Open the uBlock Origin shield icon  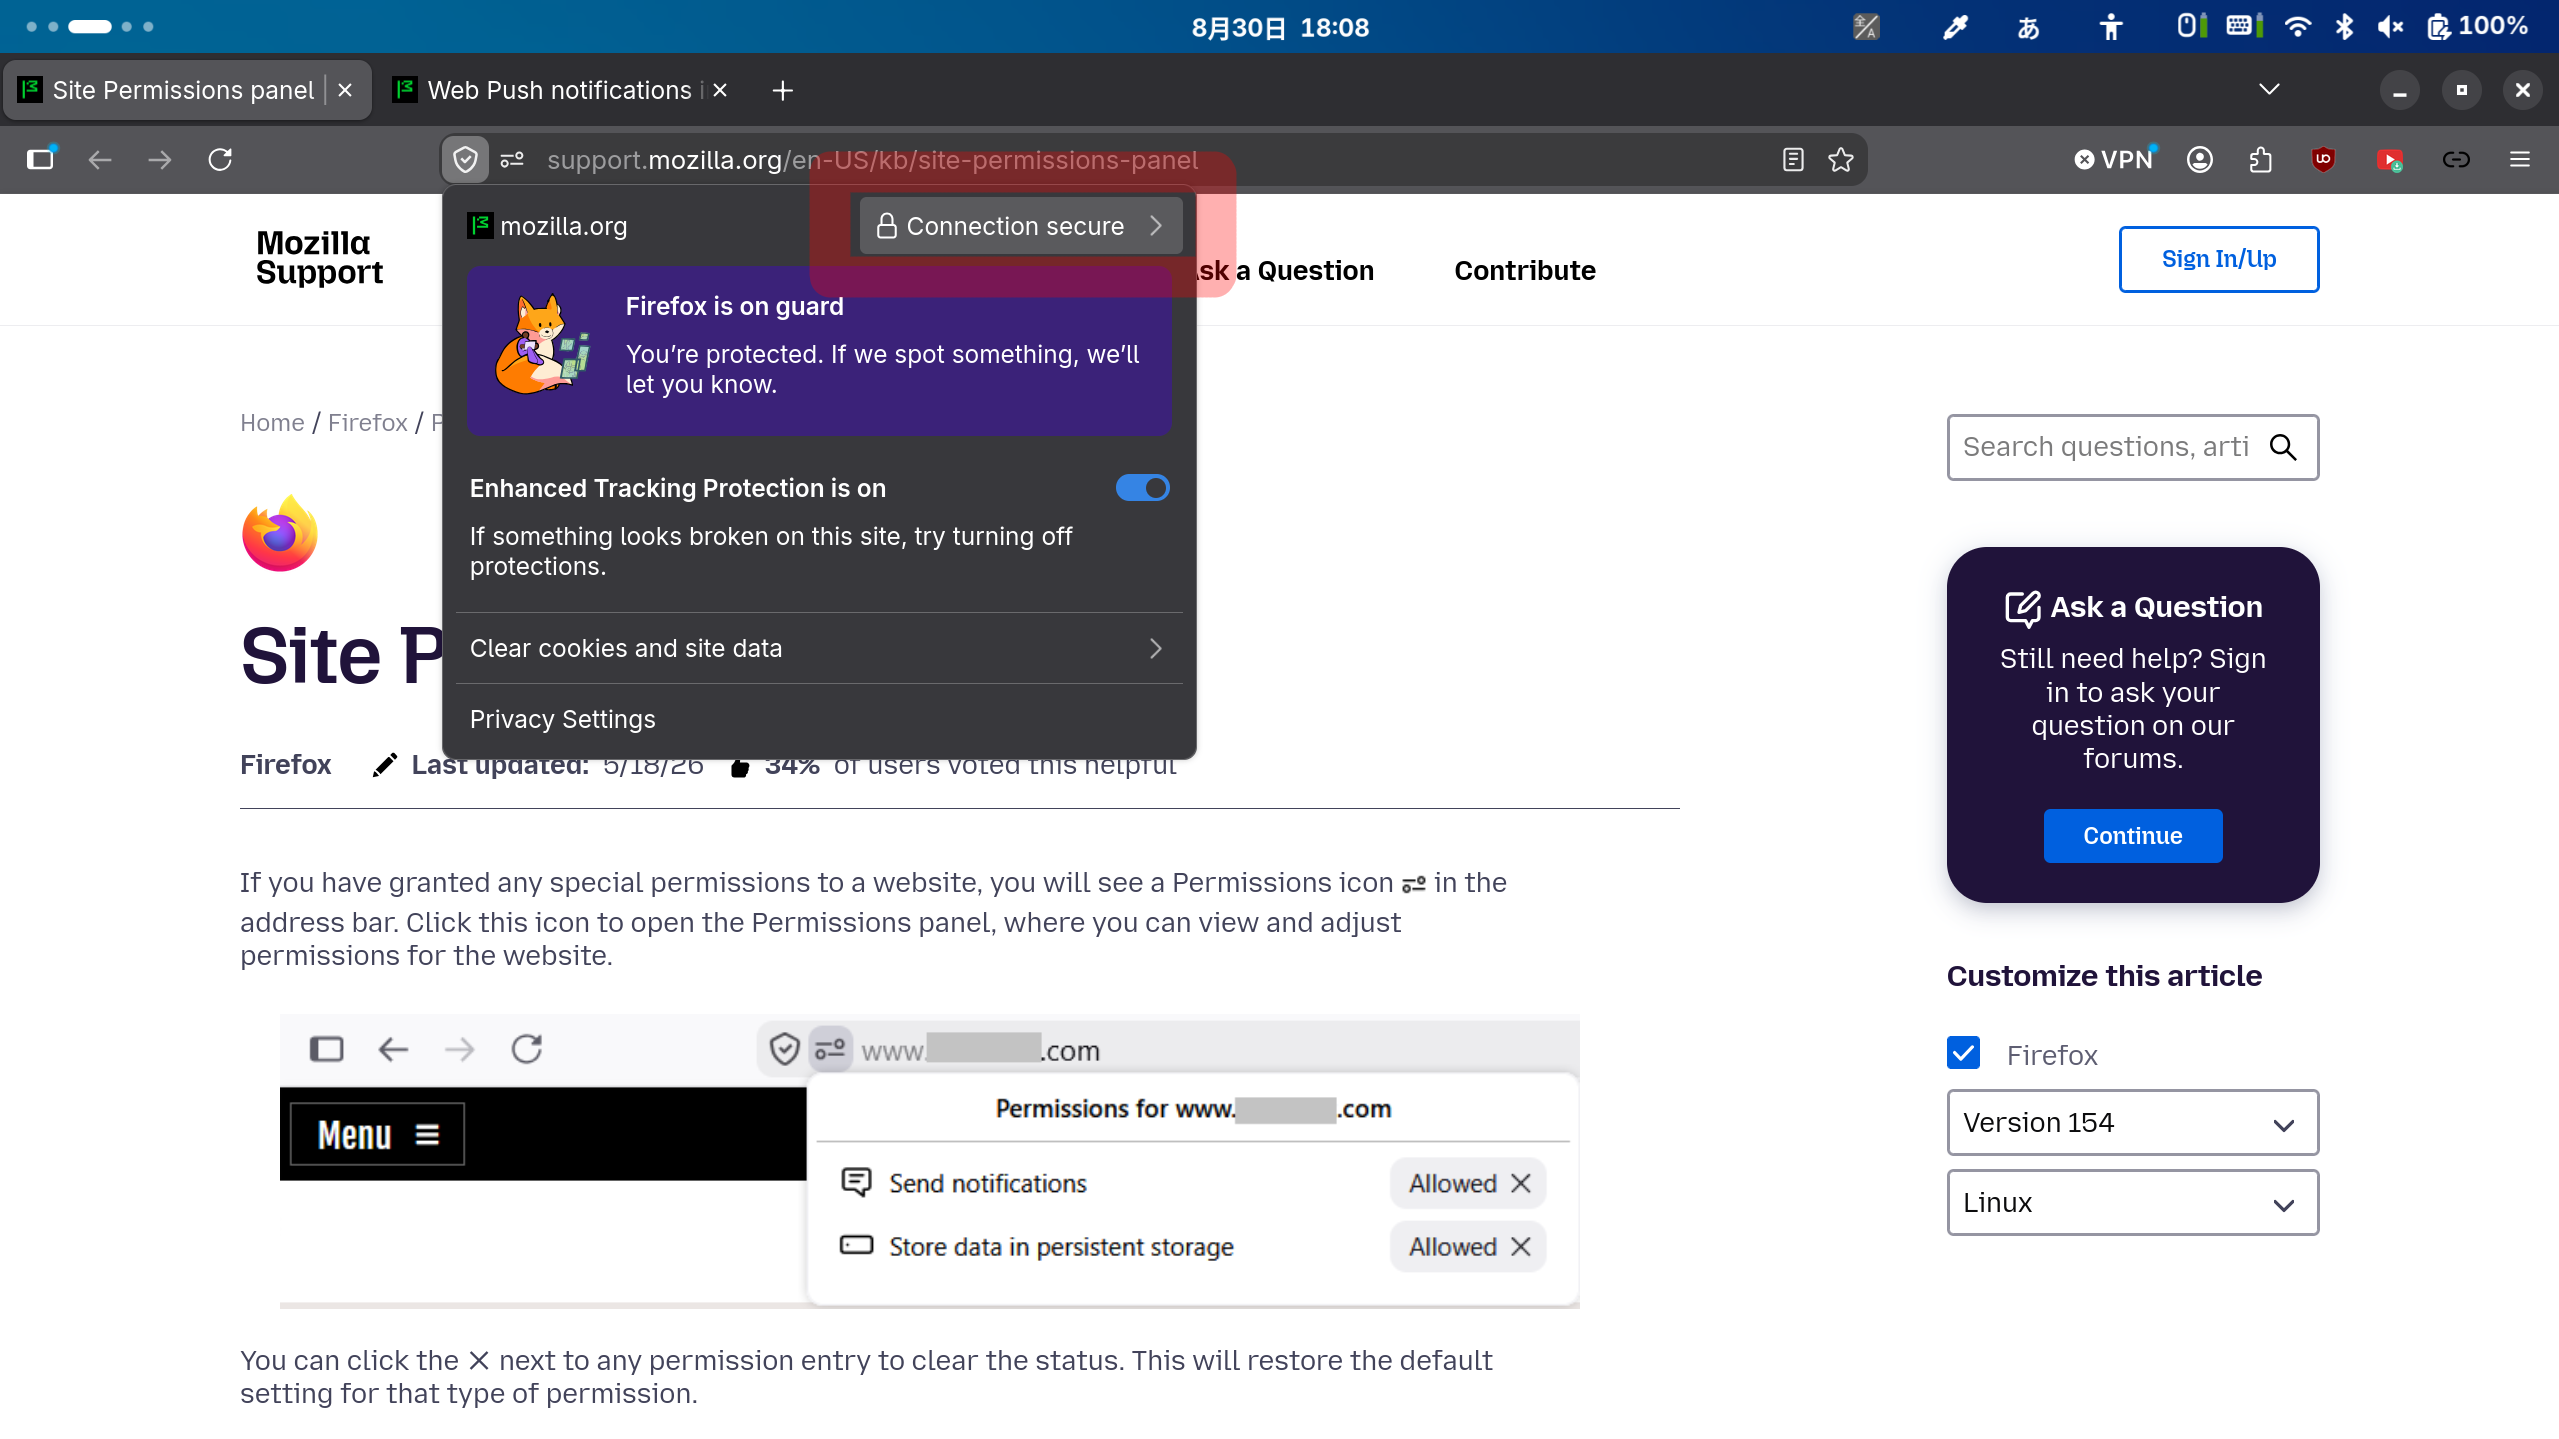[x=2323, y=159]
